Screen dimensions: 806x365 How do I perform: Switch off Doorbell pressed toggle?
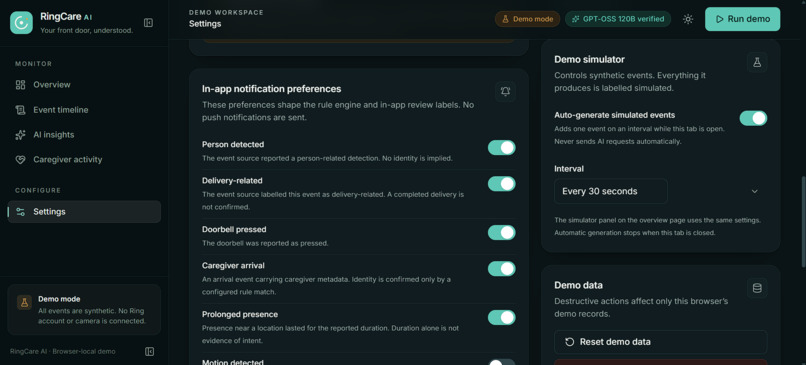502,232
